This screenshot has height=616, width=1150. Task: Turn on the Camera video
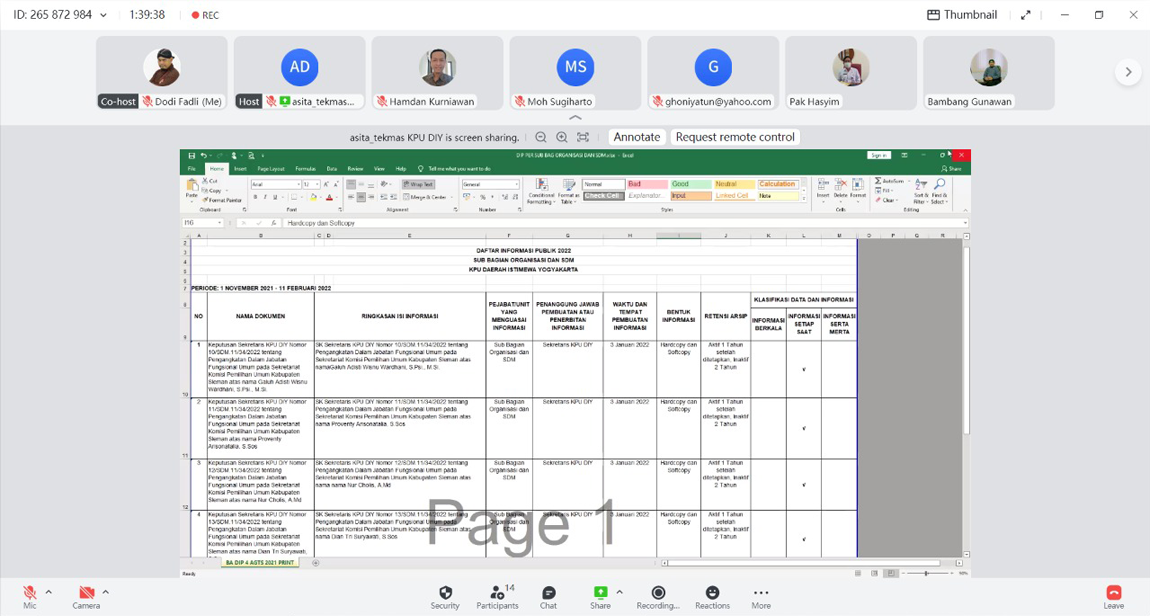tap(86, 593)
